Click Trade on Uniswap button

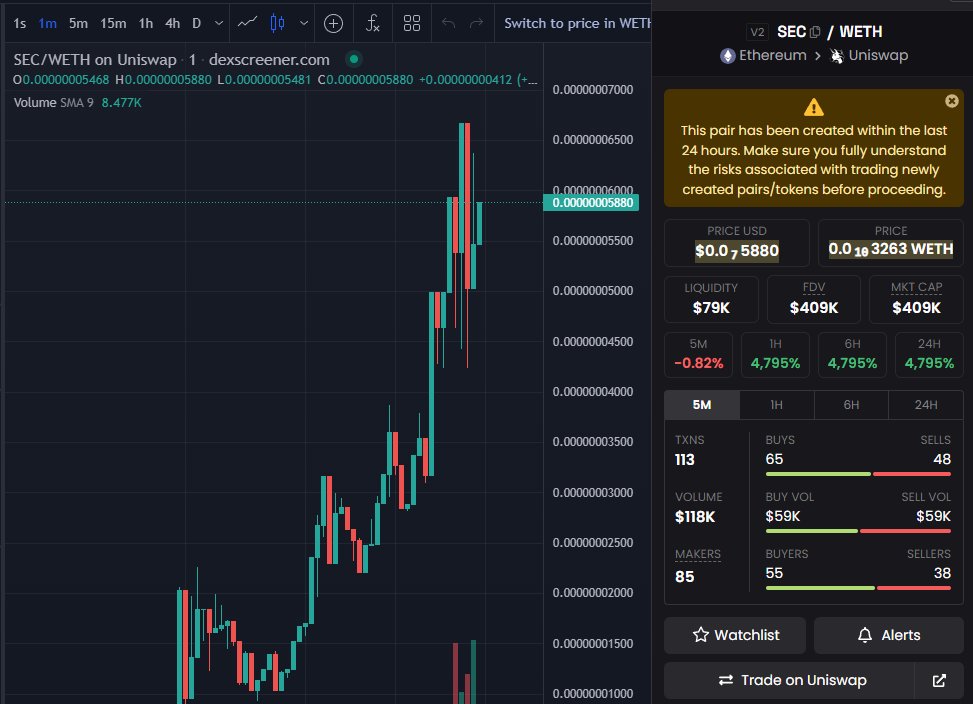(x=789, y=680)
